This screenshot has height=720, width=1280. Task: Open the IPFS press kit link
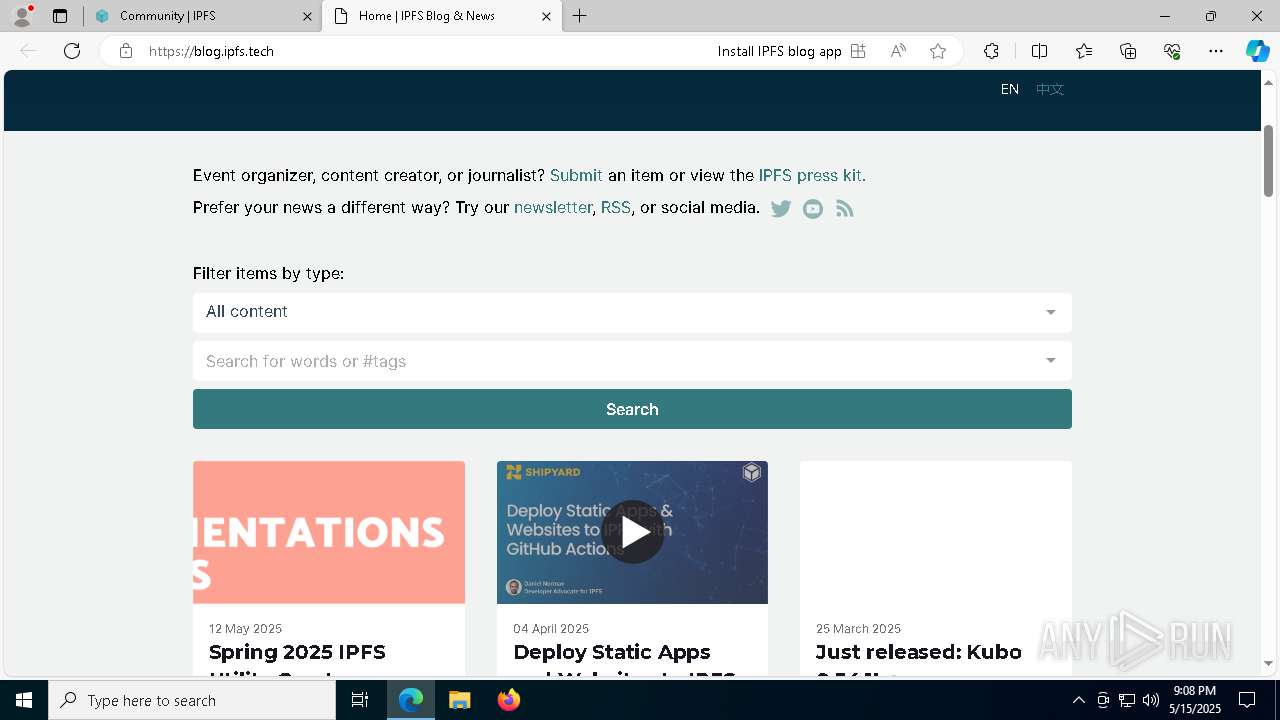click(x=810, y=175)
